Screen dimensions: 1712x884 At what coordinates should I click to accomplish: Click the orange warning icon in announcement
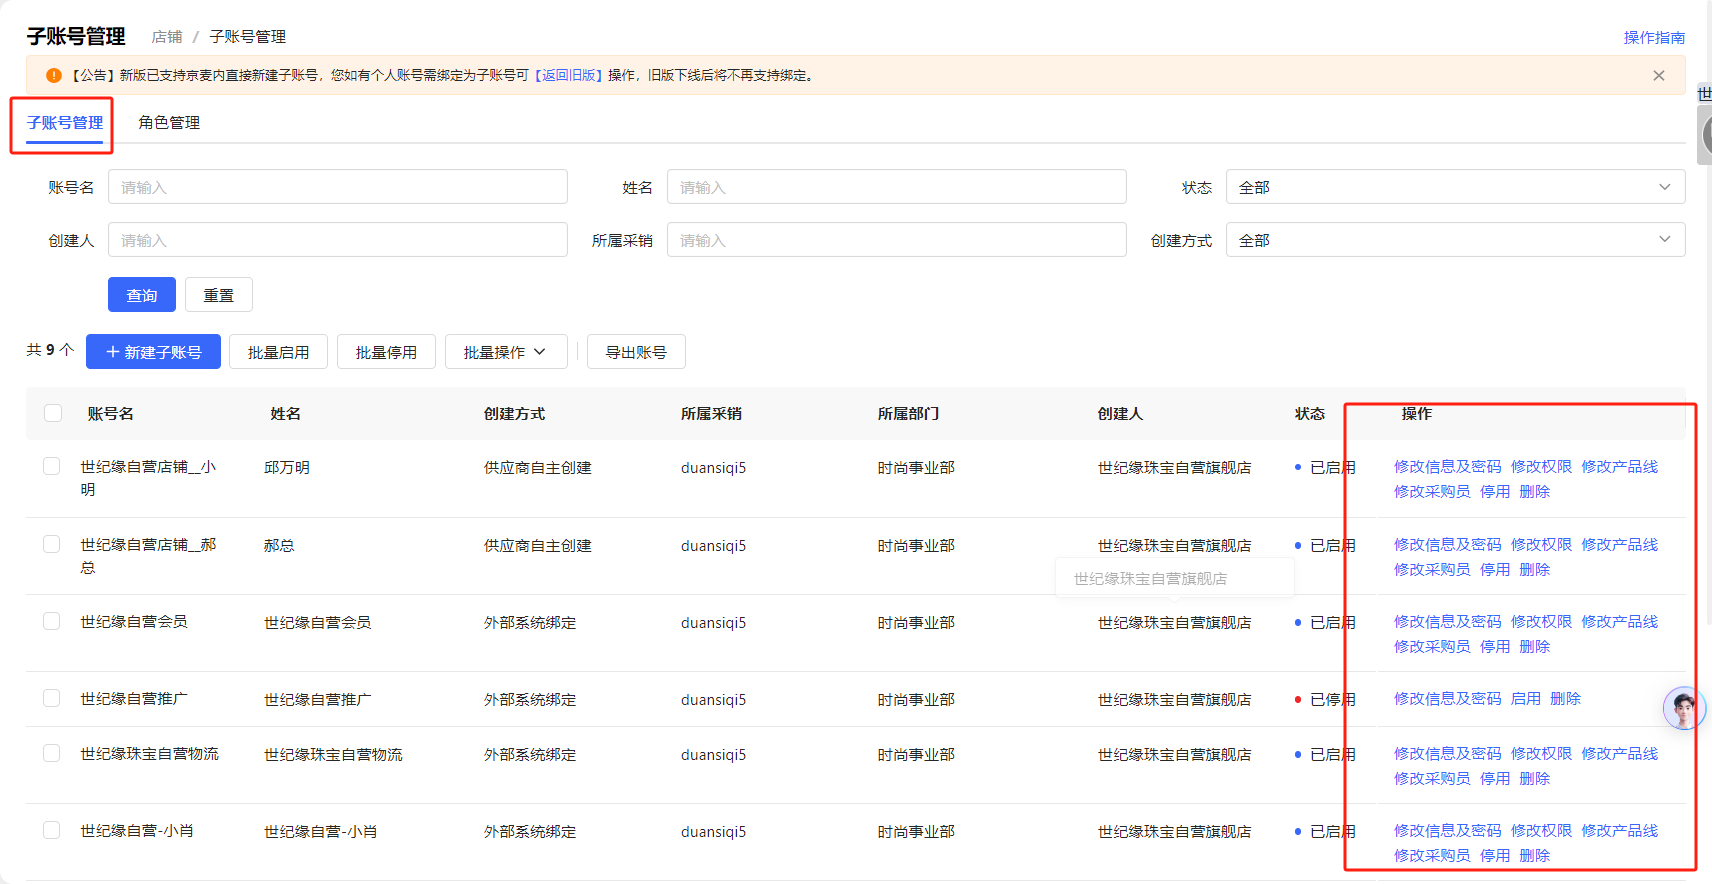(x=54, y=76)
